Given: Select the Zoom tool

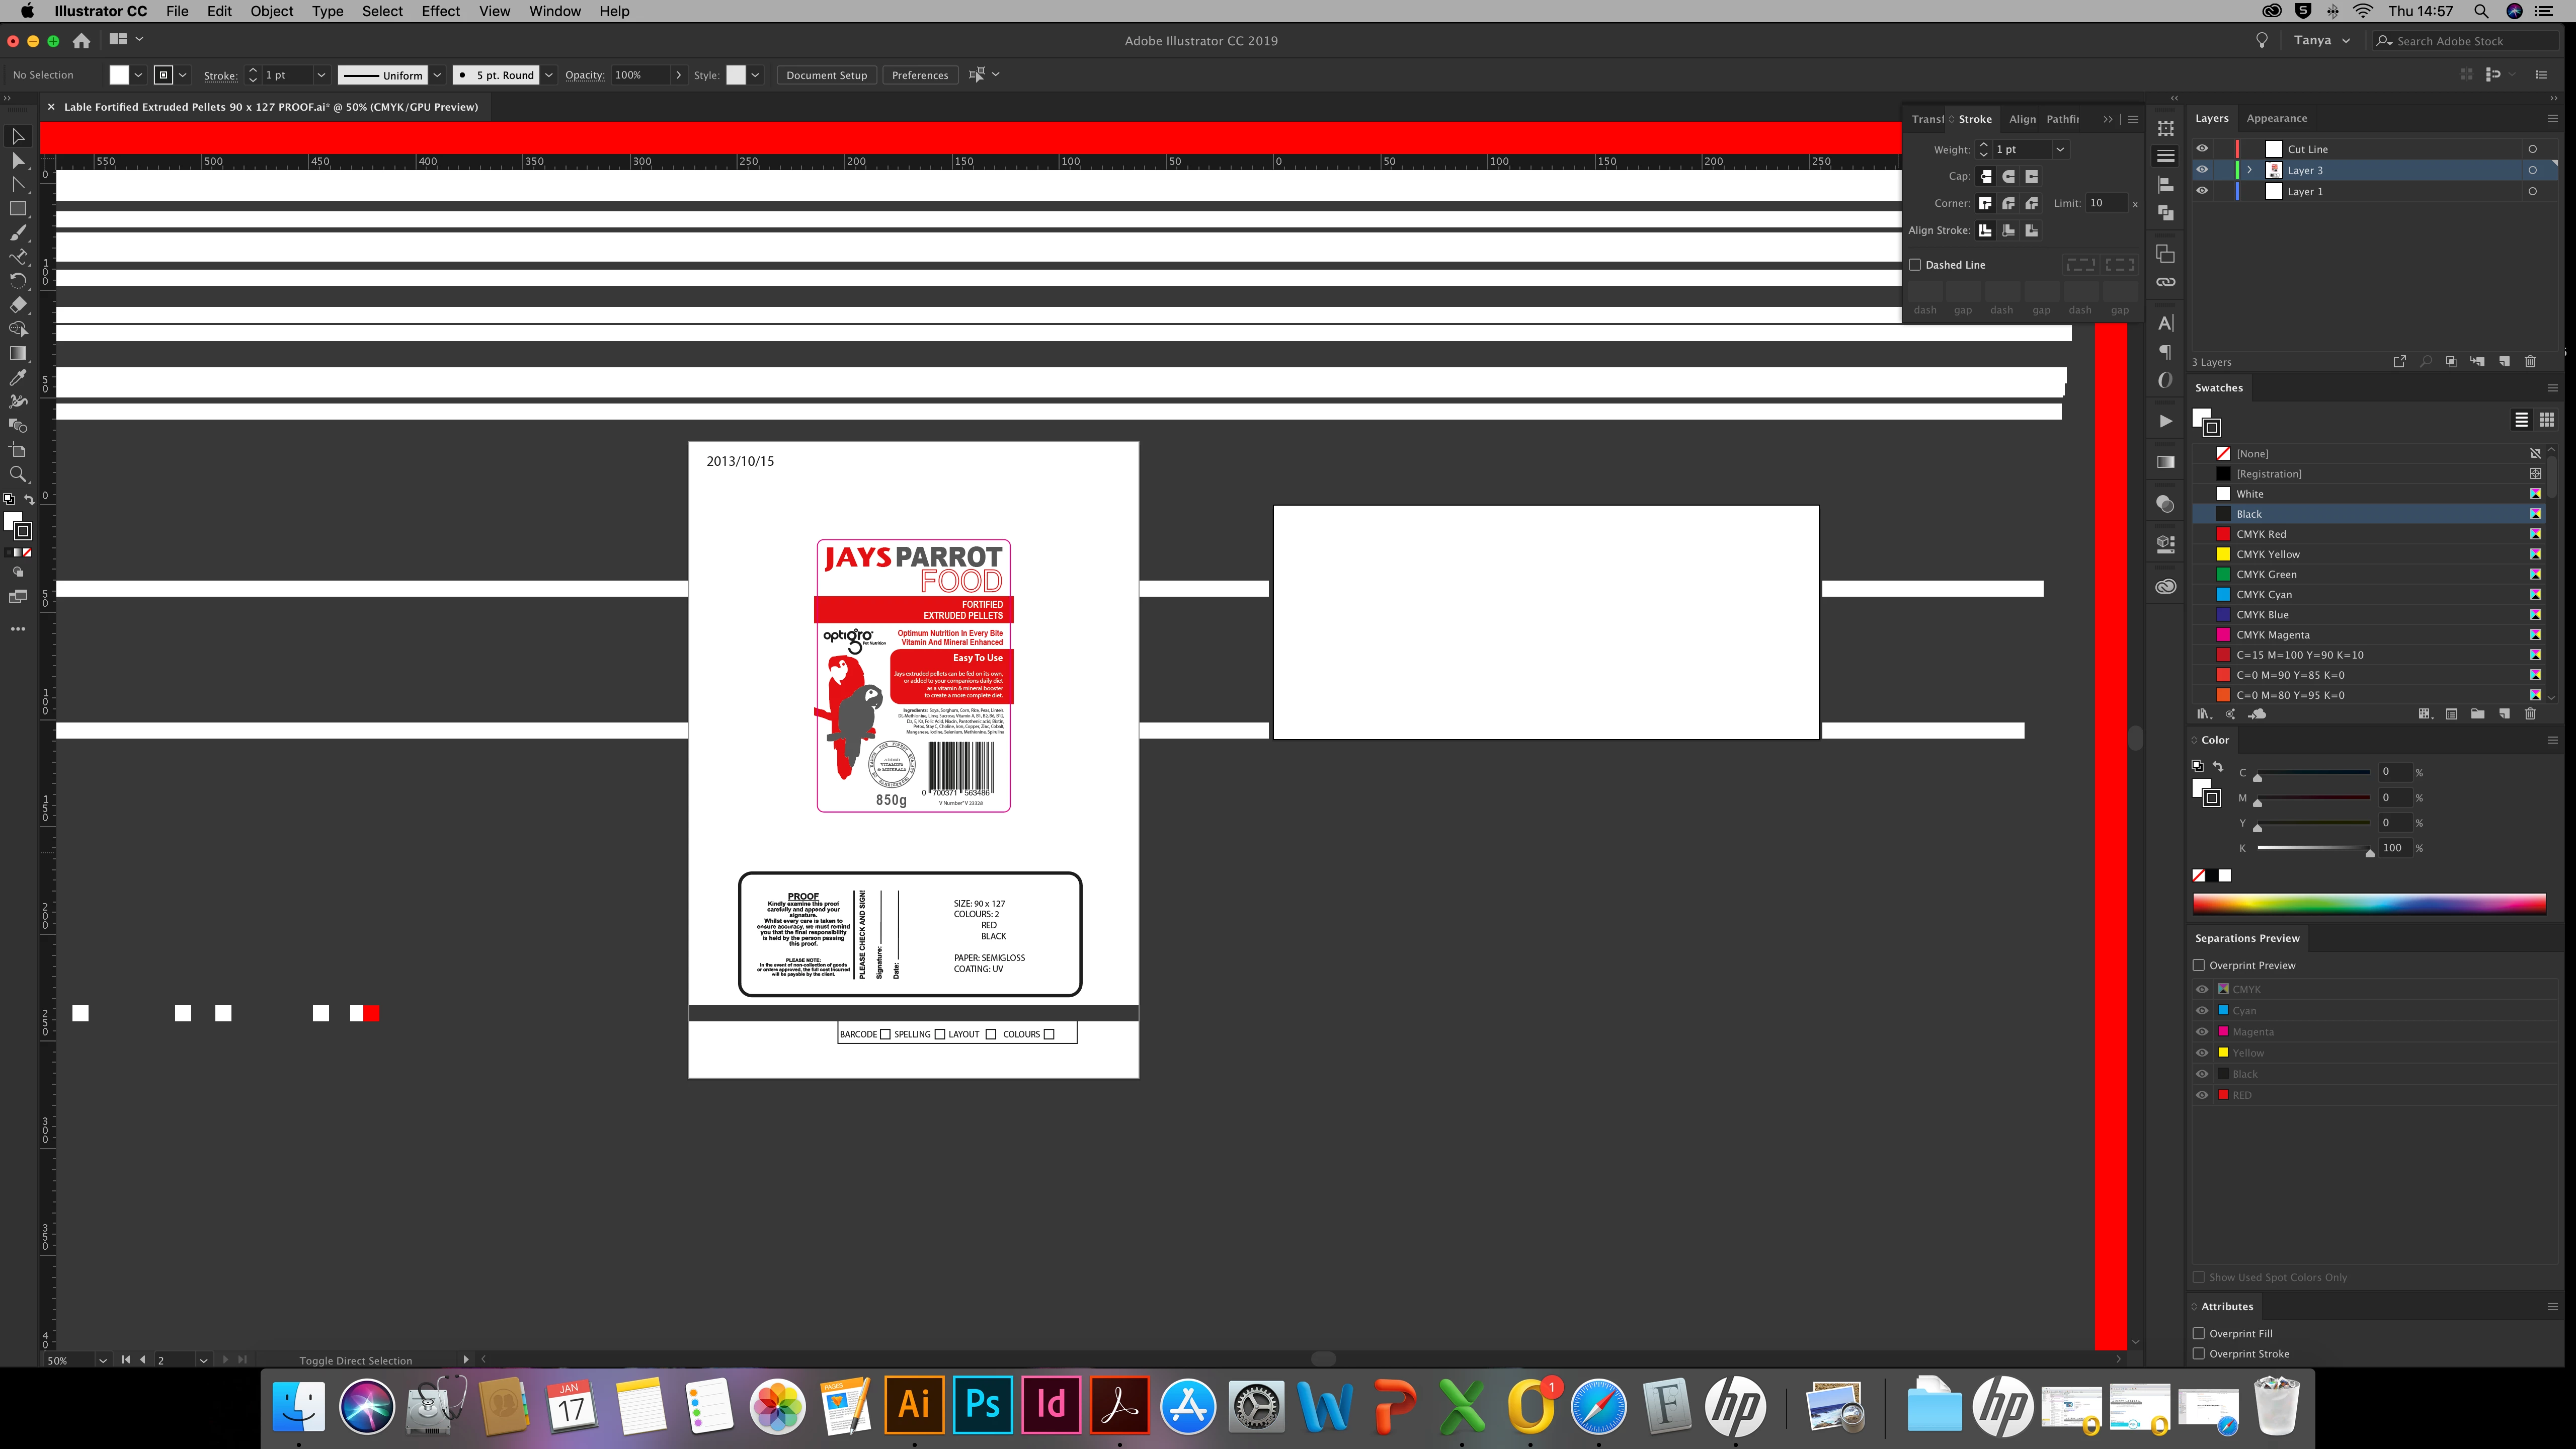Looking at the screenshot, I should (18, 474).
